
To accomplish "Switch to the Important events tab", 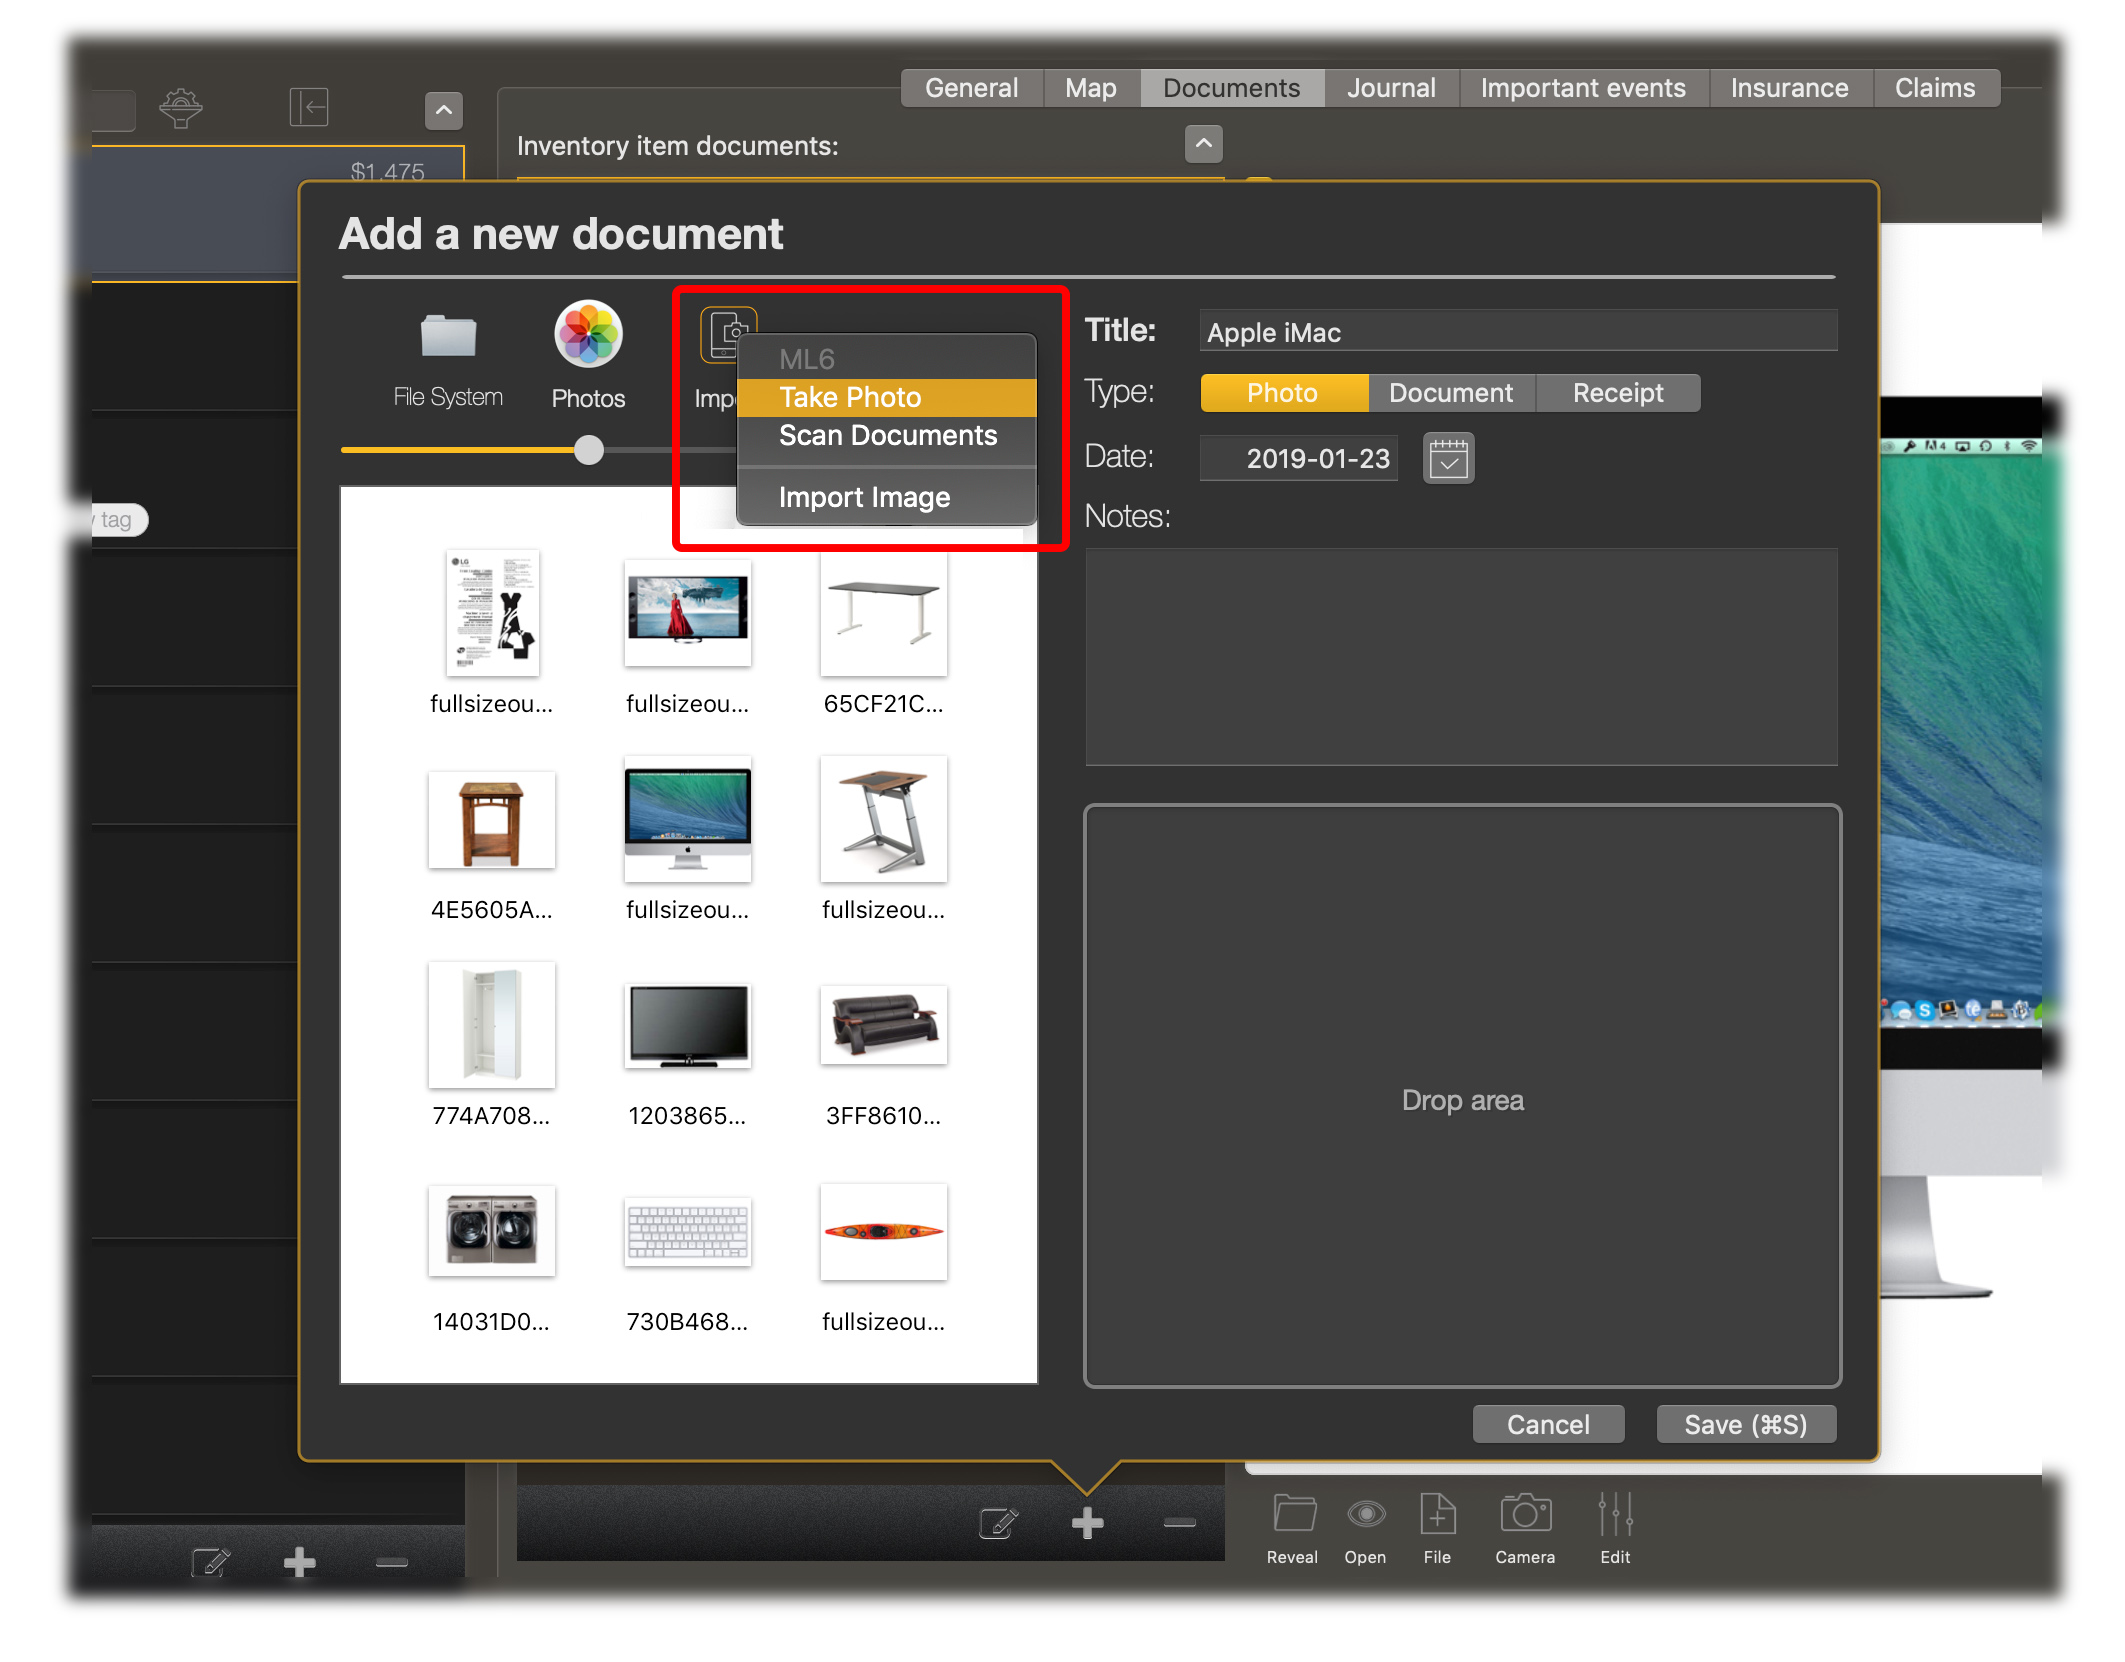I will click(x=1583, y=88).
